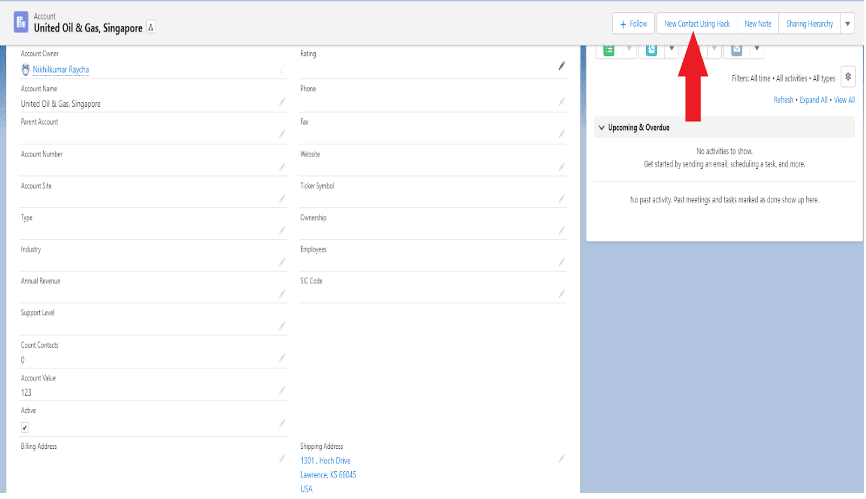Click the Account building icon in header
Screen dimensions: 866x499
[21, 22]
